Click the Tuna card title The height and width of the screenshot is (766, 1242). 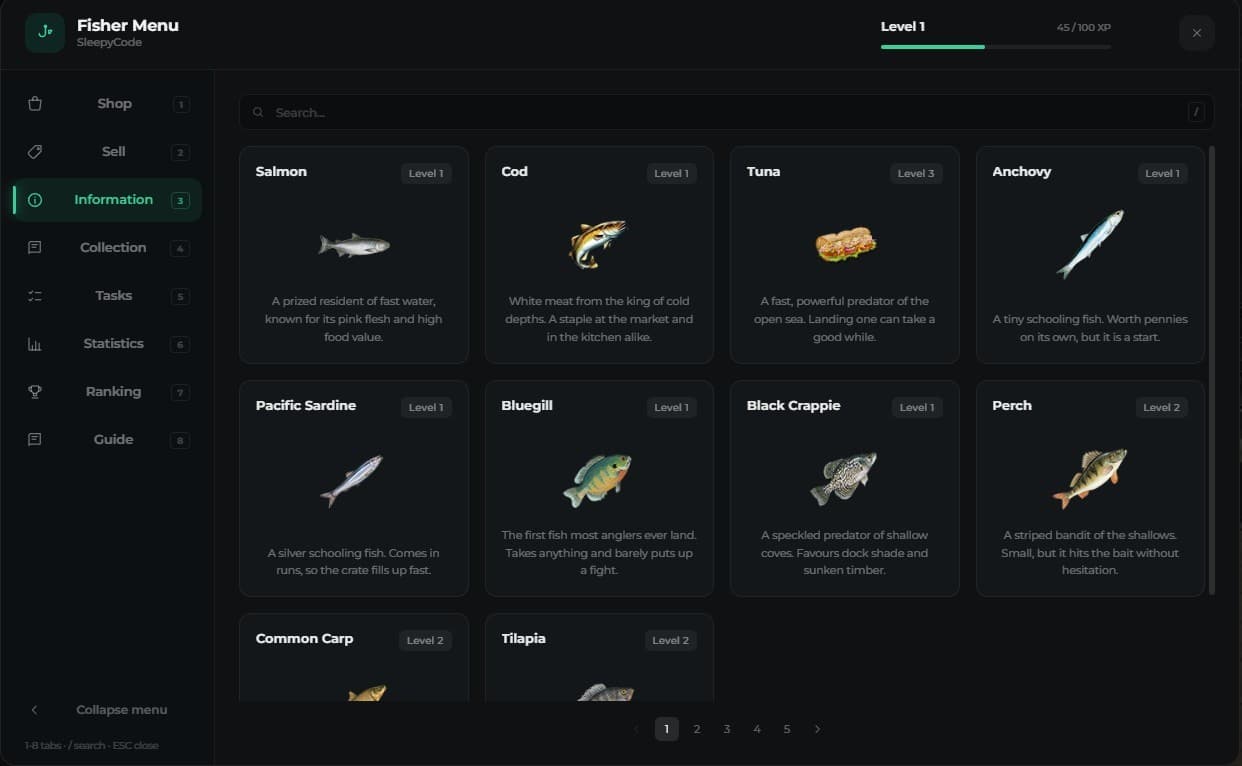point(763,172)
